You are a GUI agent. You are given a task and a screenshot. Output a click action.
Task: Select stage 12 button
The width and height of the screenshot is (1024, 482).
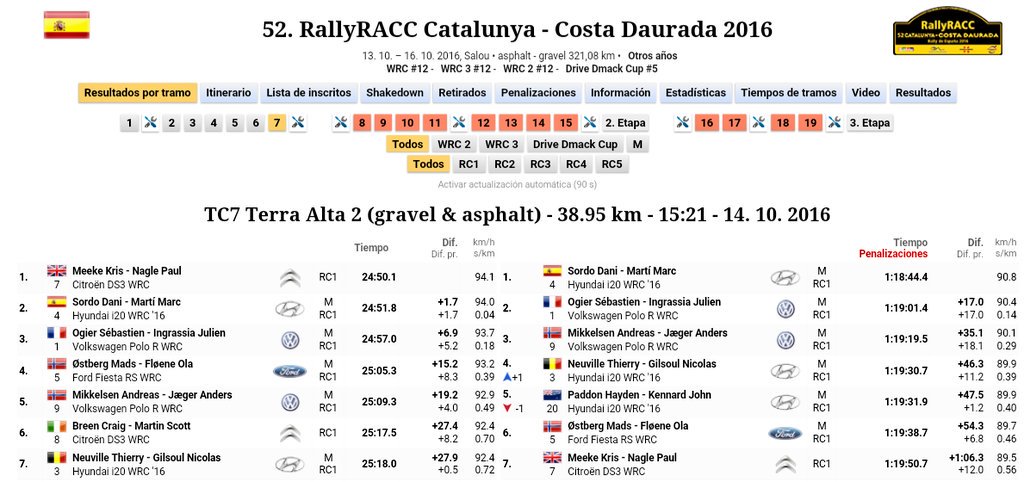pyautogui.click(x=483, y=123)
